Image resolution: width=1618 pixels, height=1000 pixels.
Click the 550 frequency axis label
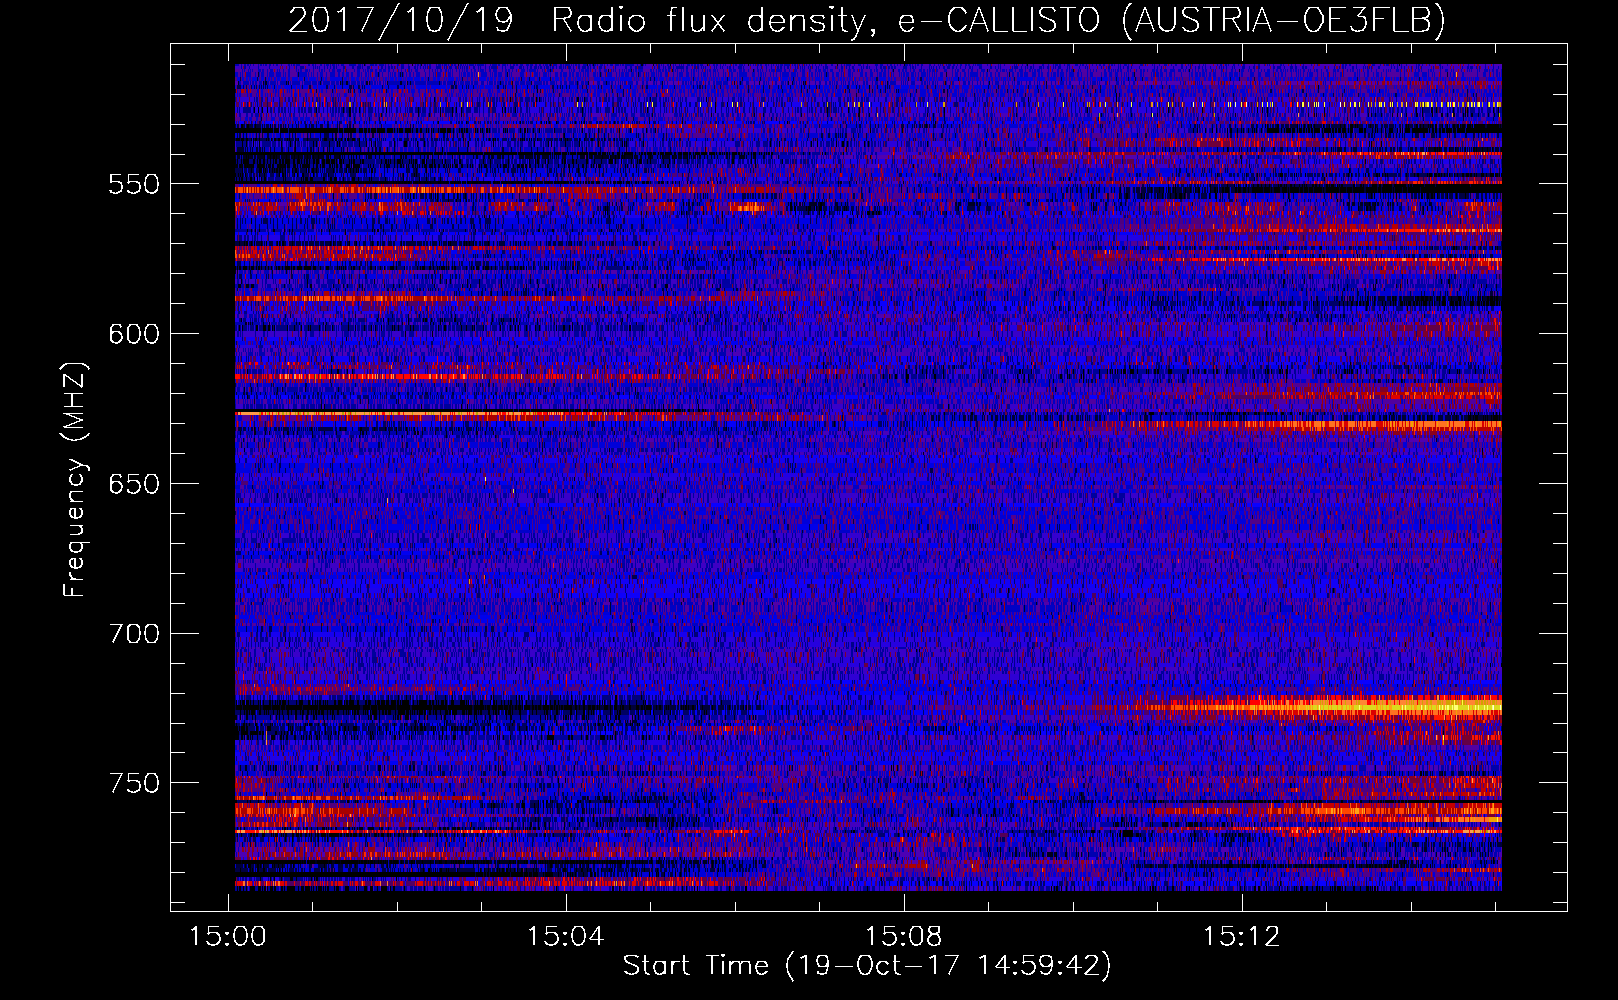coord(134,185)
